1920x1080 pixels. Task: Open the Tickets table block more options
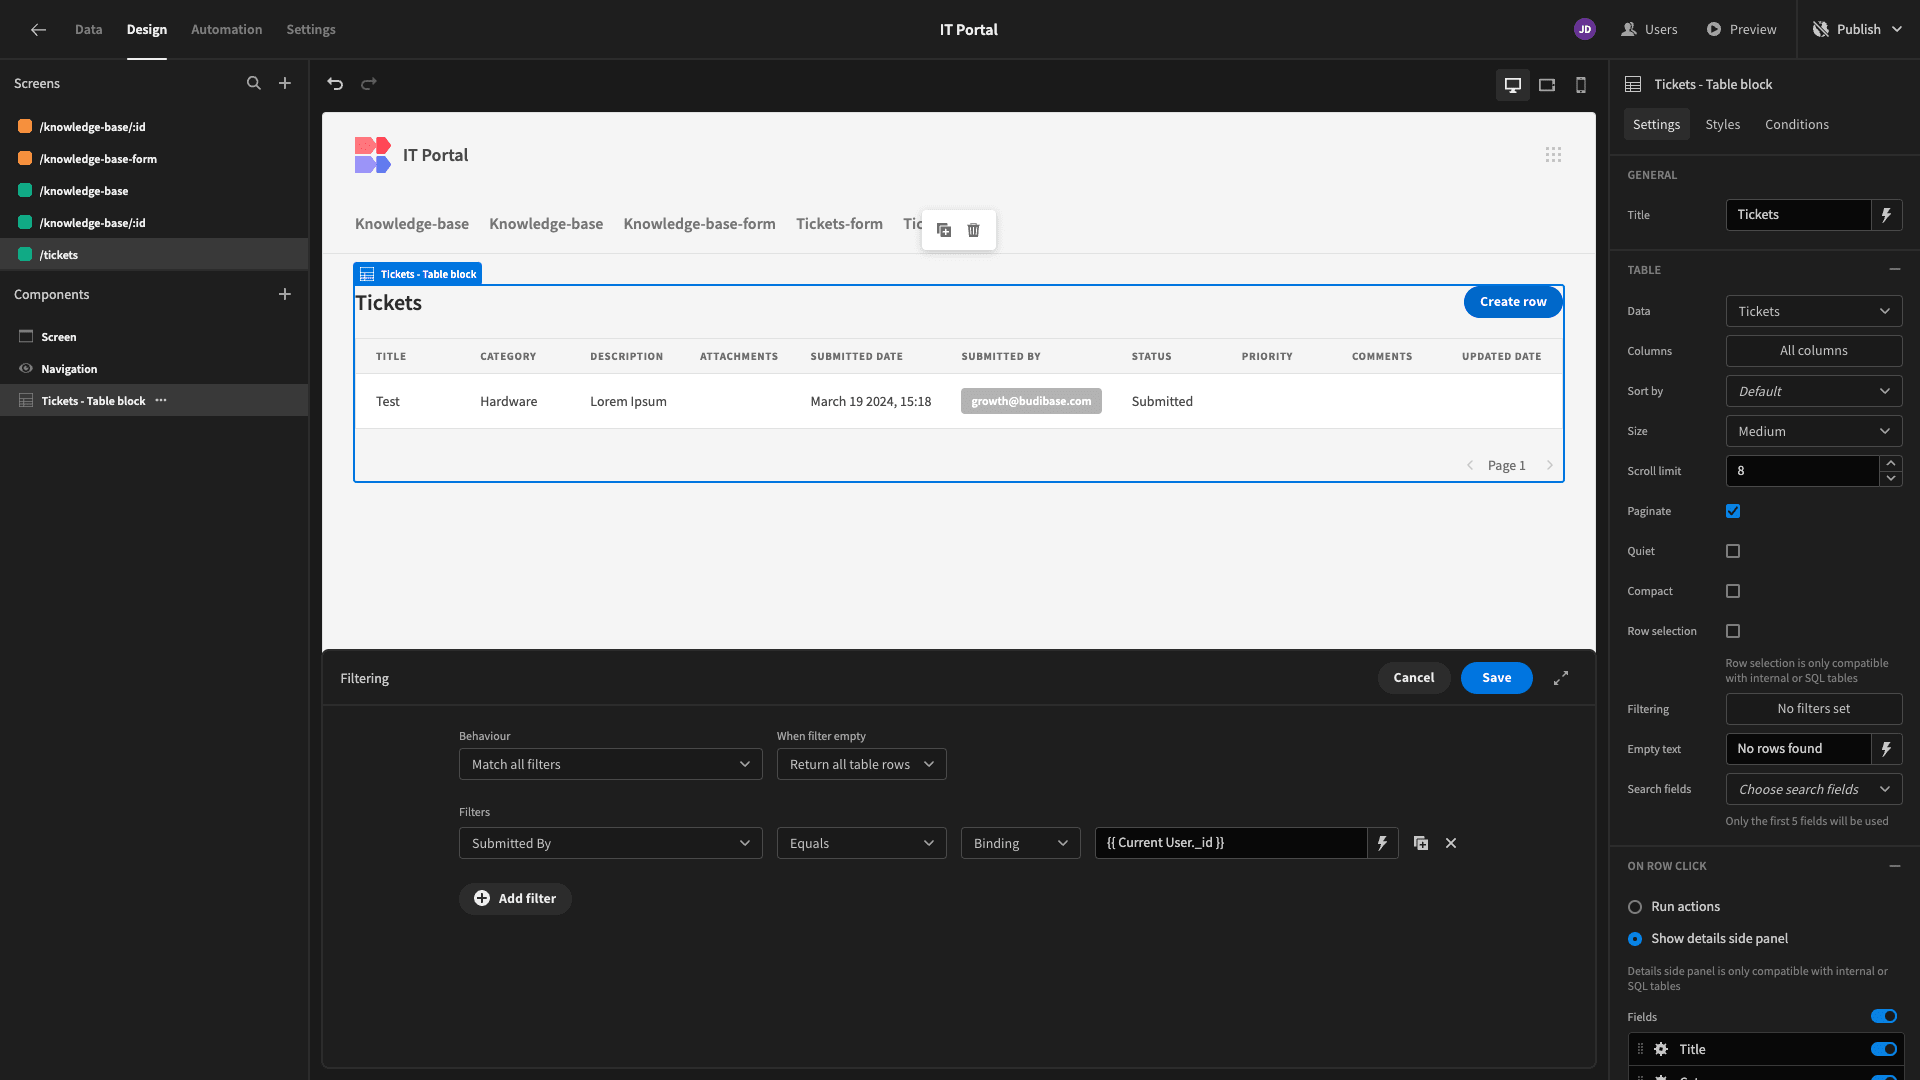pyautogui.click(x=161, y=400)
